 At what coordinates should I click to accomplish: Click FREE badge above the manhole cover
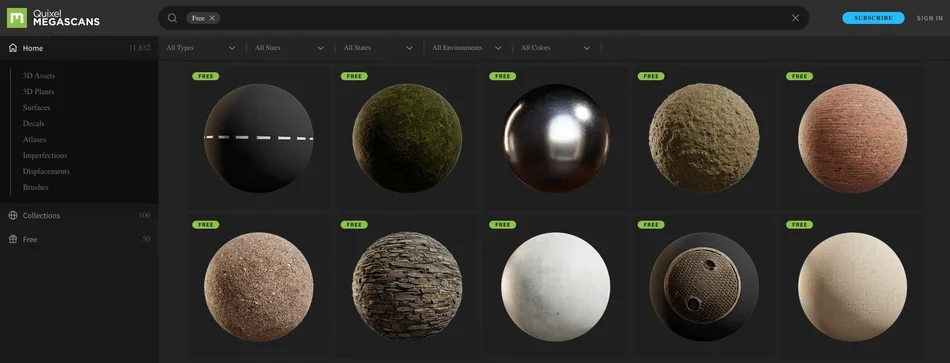[x=651, y=225]
